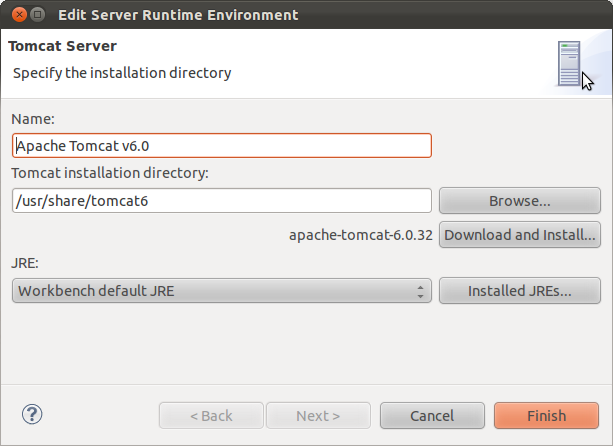
Task: Click the Tomcat Server heading
Action: (x=63, y=46)
